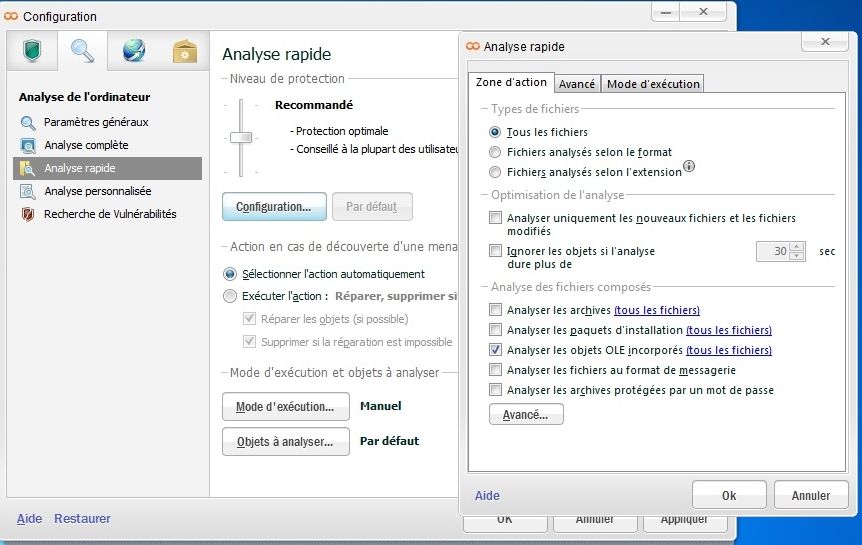Open the globe update settings tab icon
The width and height of the screenshot is (862, 545).
(134, 51)
